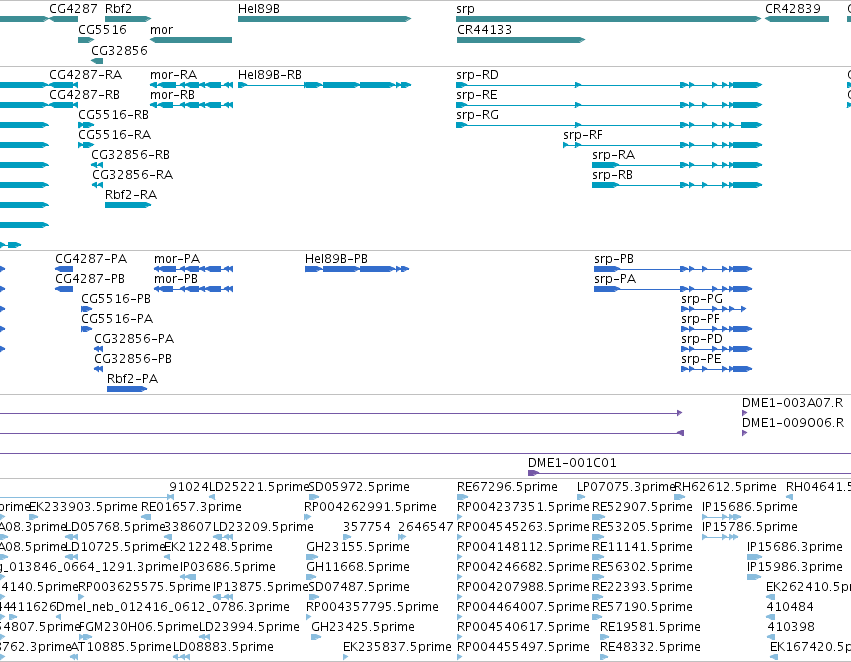
Task: Click the Hel89B gene label
Action: [x=259, y=9]
